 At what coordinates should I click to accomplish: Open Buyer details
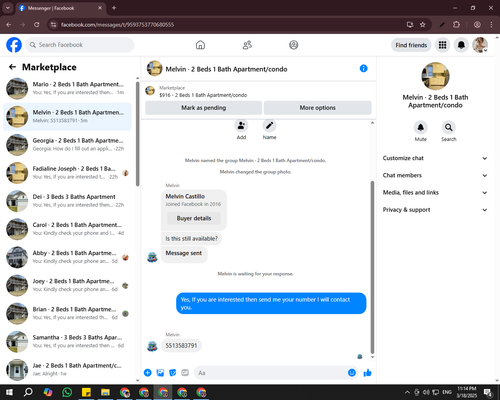(194, 218)
